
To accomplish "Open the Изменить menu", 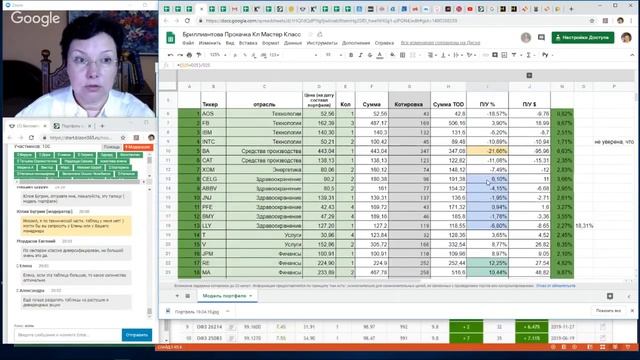I will point(210,43).
